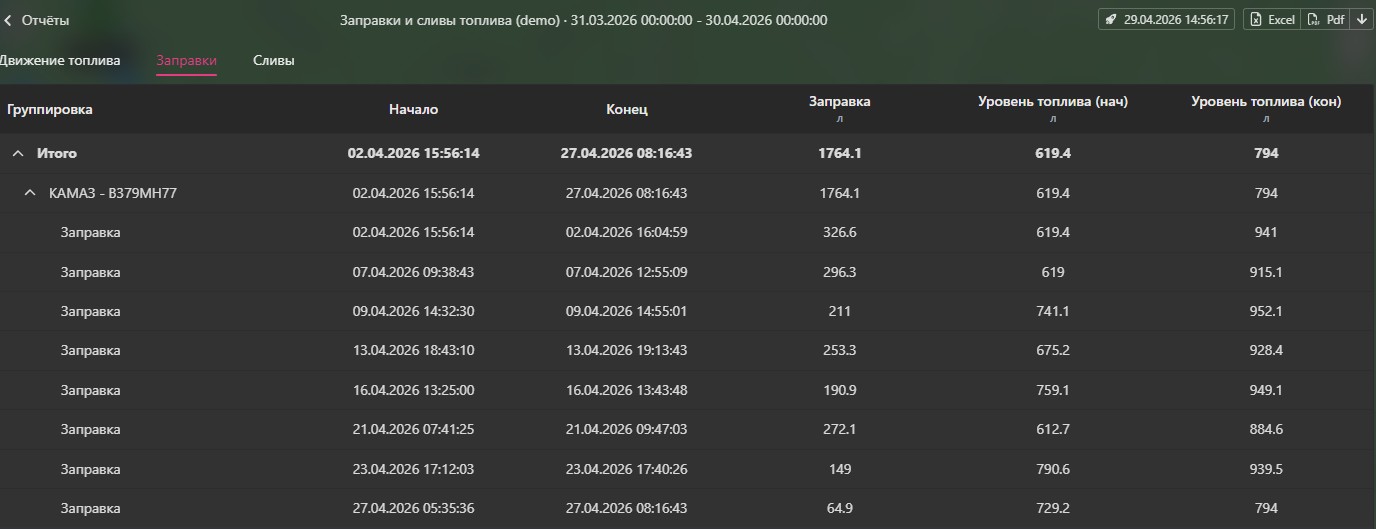Select the Заправки tab
1376x529 pixels.
(x=186, y=61)
